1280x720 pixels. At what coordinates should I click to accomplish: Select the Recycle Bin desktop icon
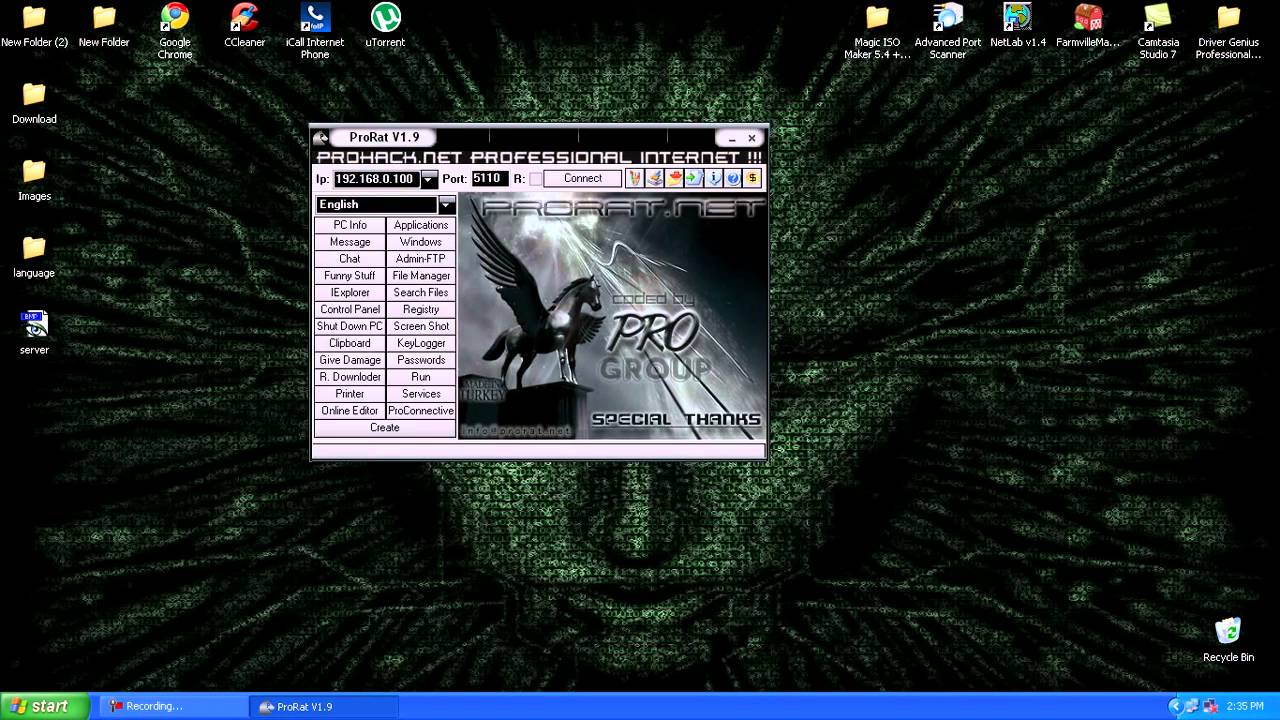(x=1228, y=640)
